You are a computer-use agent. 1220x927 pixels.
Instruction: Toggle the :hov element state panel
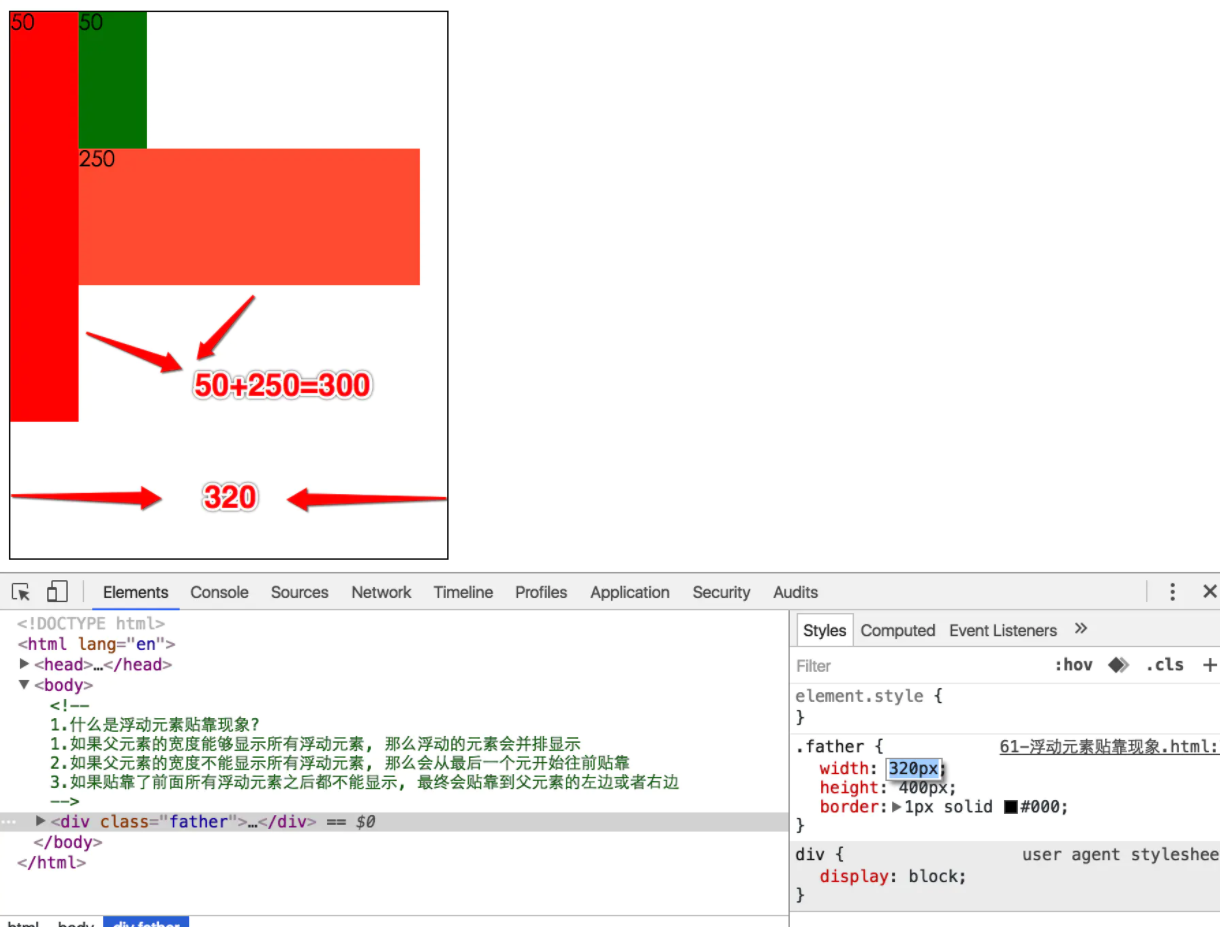click(x=1073, y=665)
